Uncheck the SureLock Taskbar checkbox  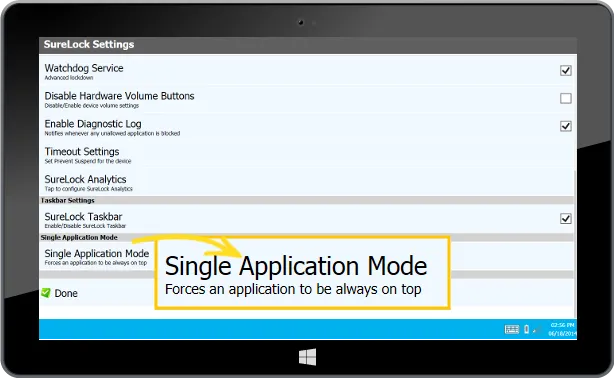pos(565,219)
